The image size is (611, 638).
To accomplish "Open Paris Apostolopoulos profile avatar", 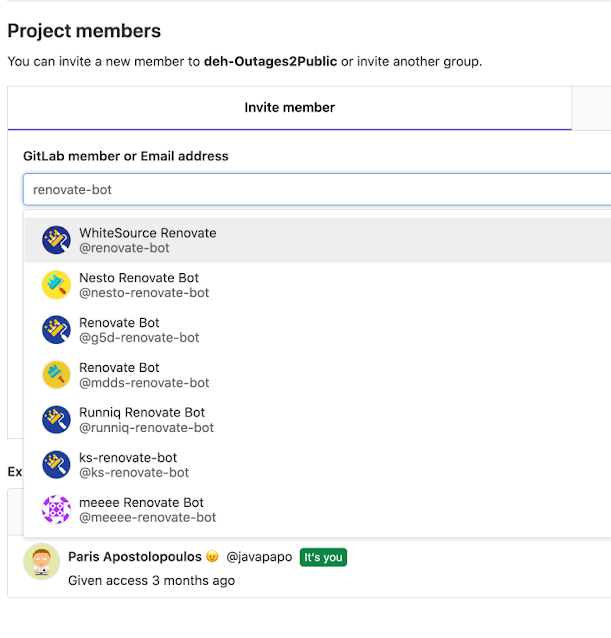I will 42,562.
